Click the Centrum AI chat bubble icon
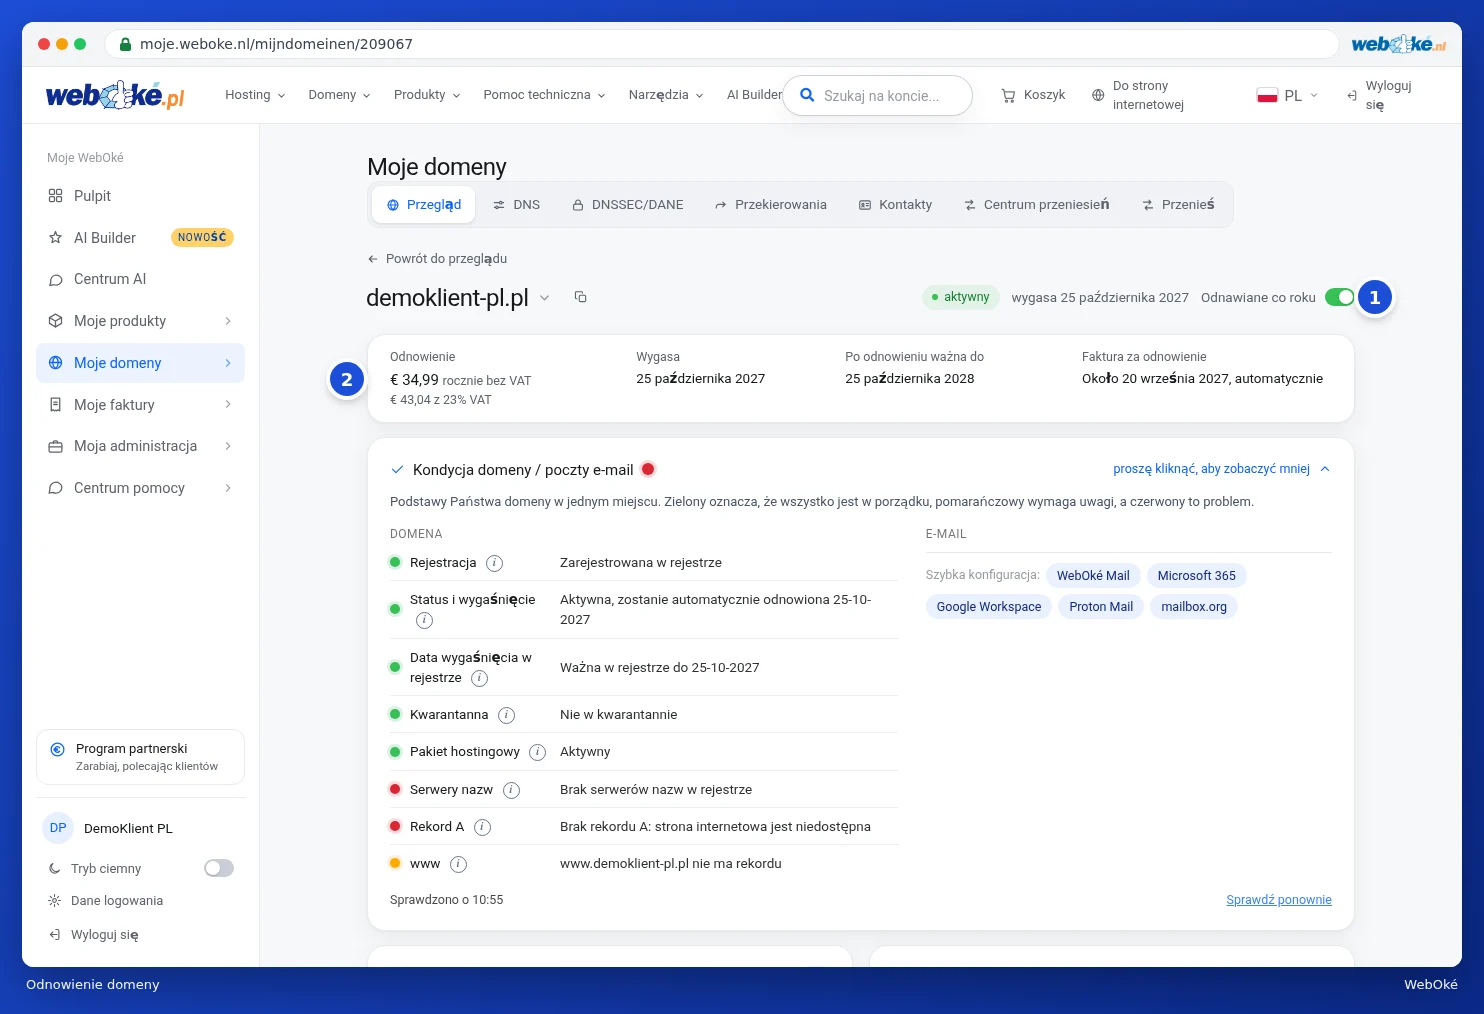The image size is (1484, 1014). [55, 280]
